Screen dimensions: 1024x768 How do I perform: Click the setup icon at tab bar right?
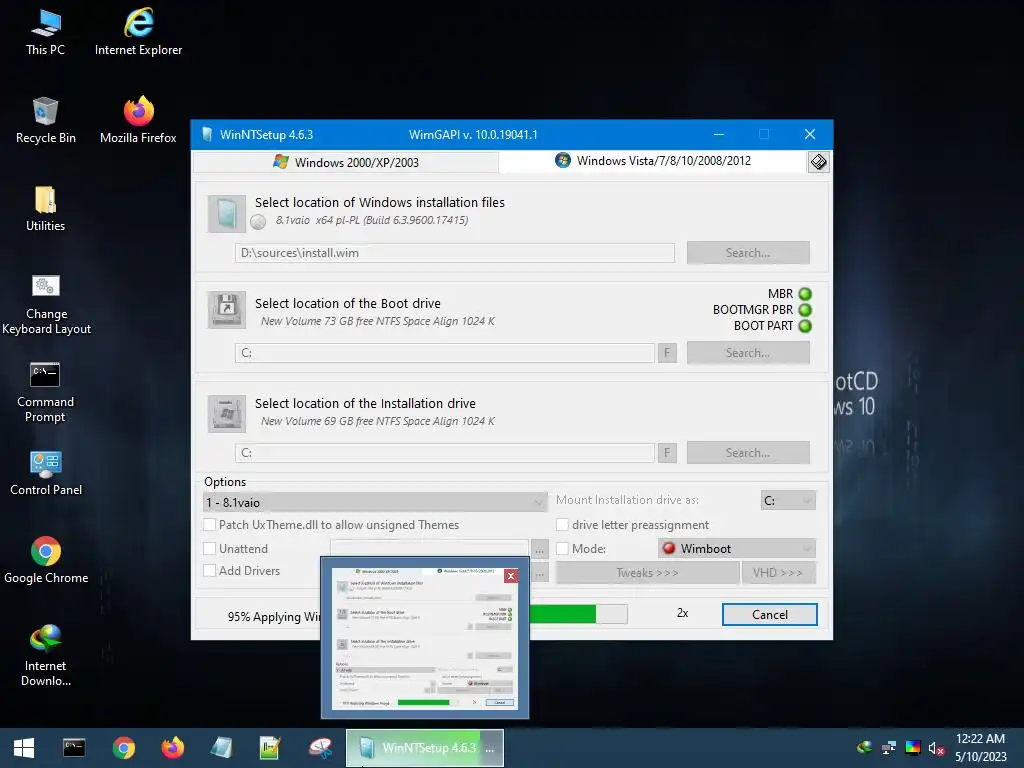click(x=818, y=162)
